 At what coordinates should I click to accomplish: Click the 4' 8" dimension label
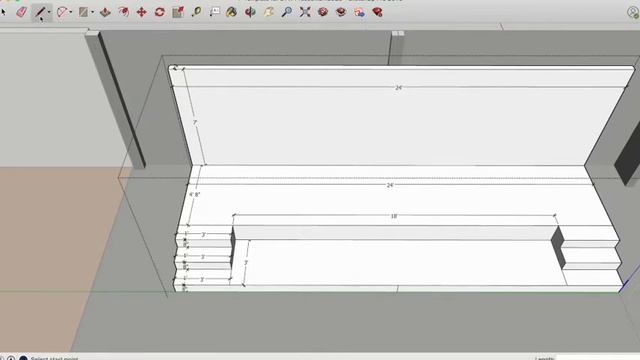coord(194,195)
